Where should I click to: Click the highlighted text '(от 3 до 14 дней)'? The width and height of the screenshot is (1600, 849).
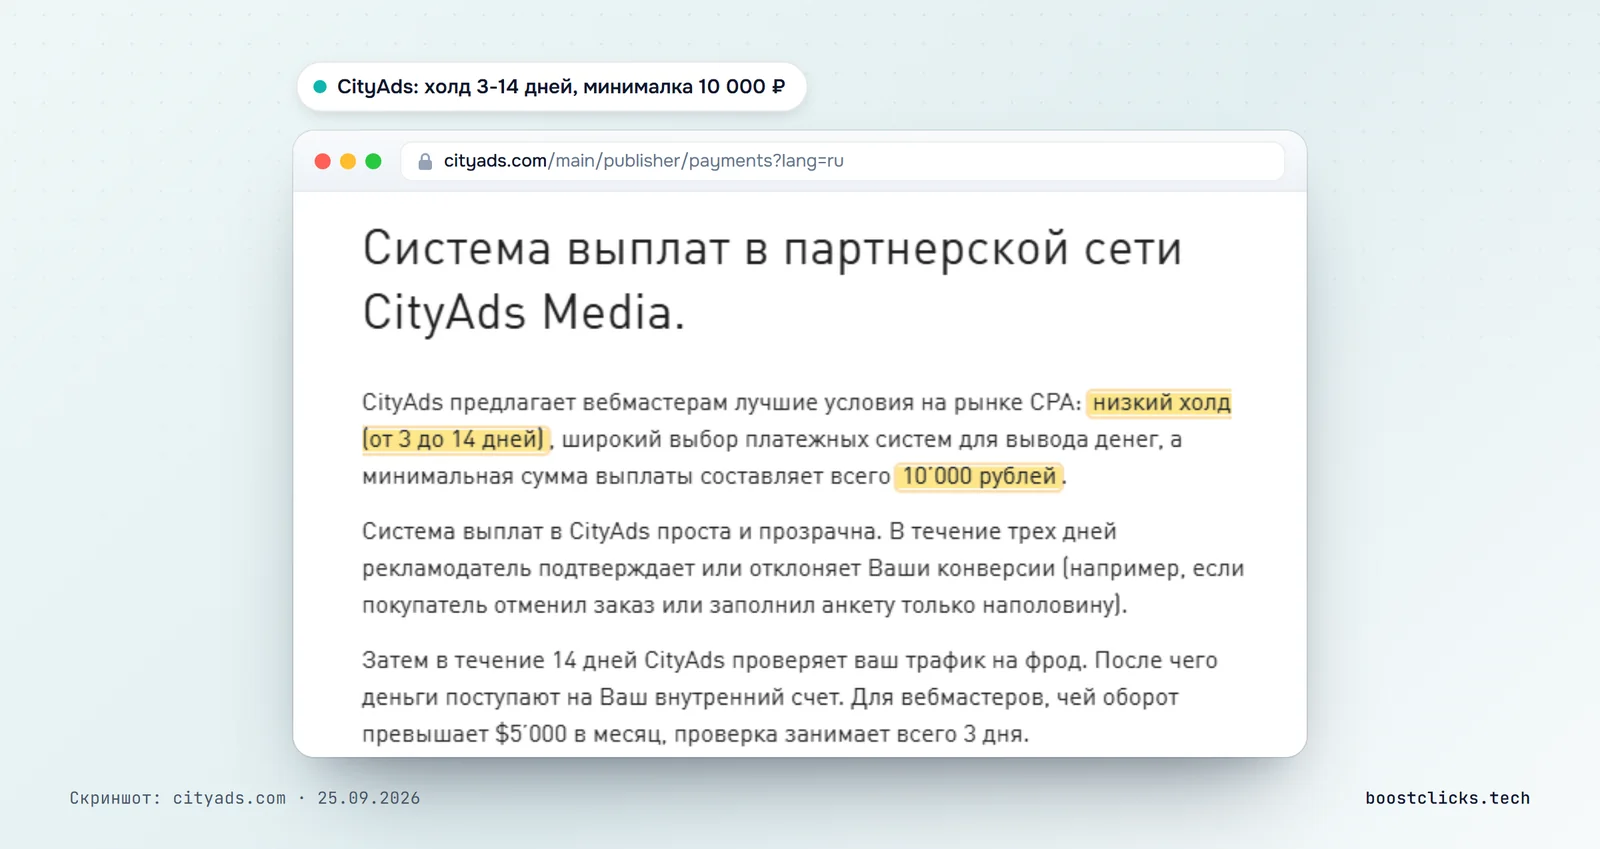(x=455, y=439)
